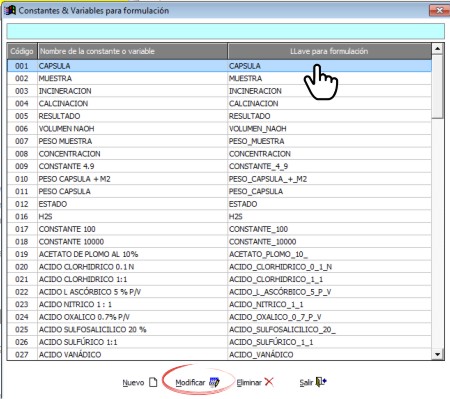Click the Modificar button label
The height and width of the screenshot is (399, 450).
(190, 382)
